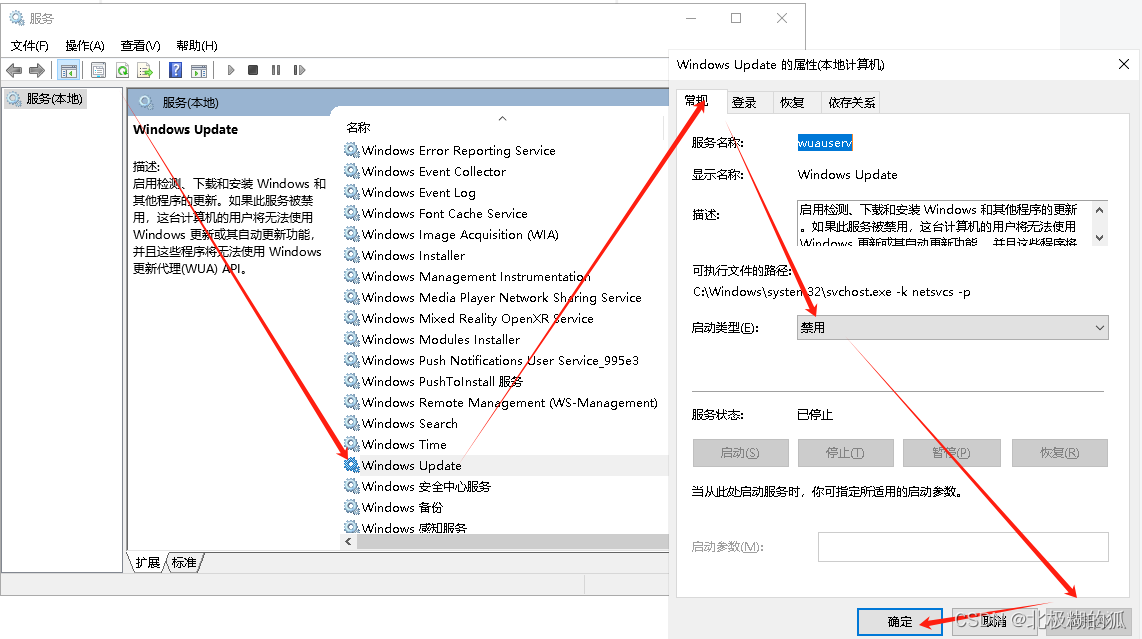Click the 停止(T) button
Viewport: 1142px width, 639px height.
tap(845, 452)
